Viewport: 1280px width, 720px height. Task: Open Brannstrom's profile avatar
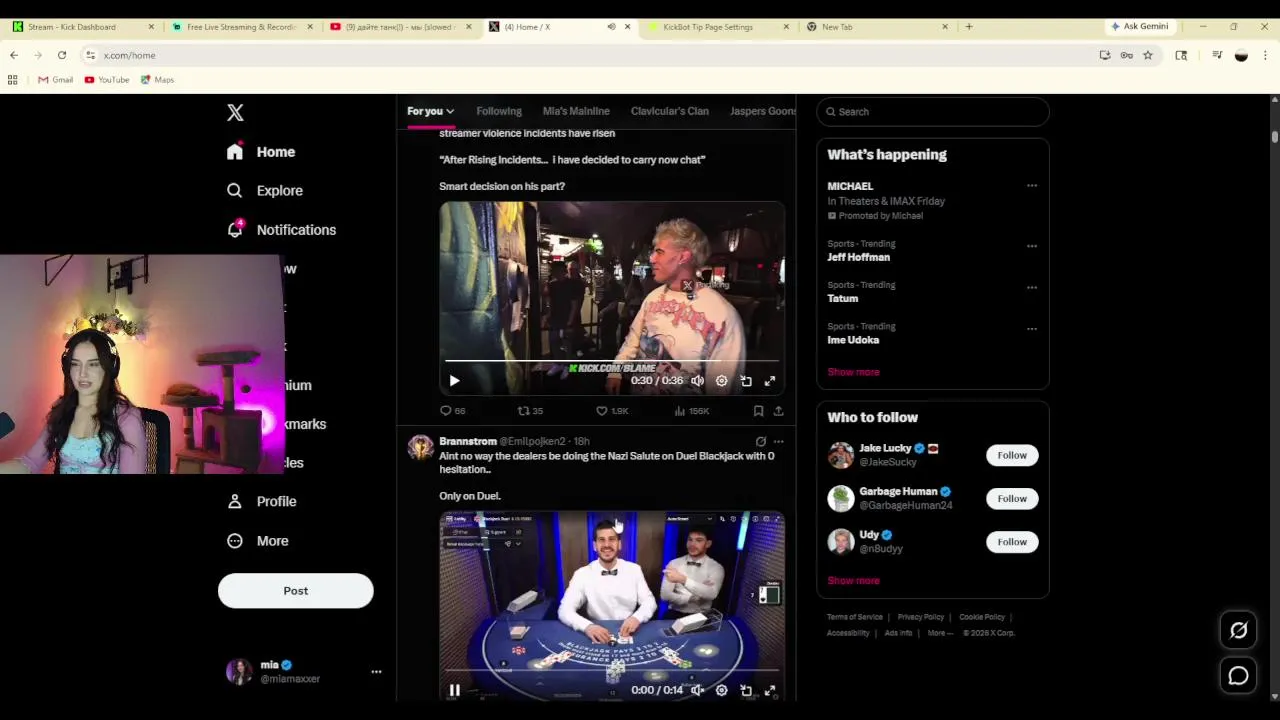point(420,447)
